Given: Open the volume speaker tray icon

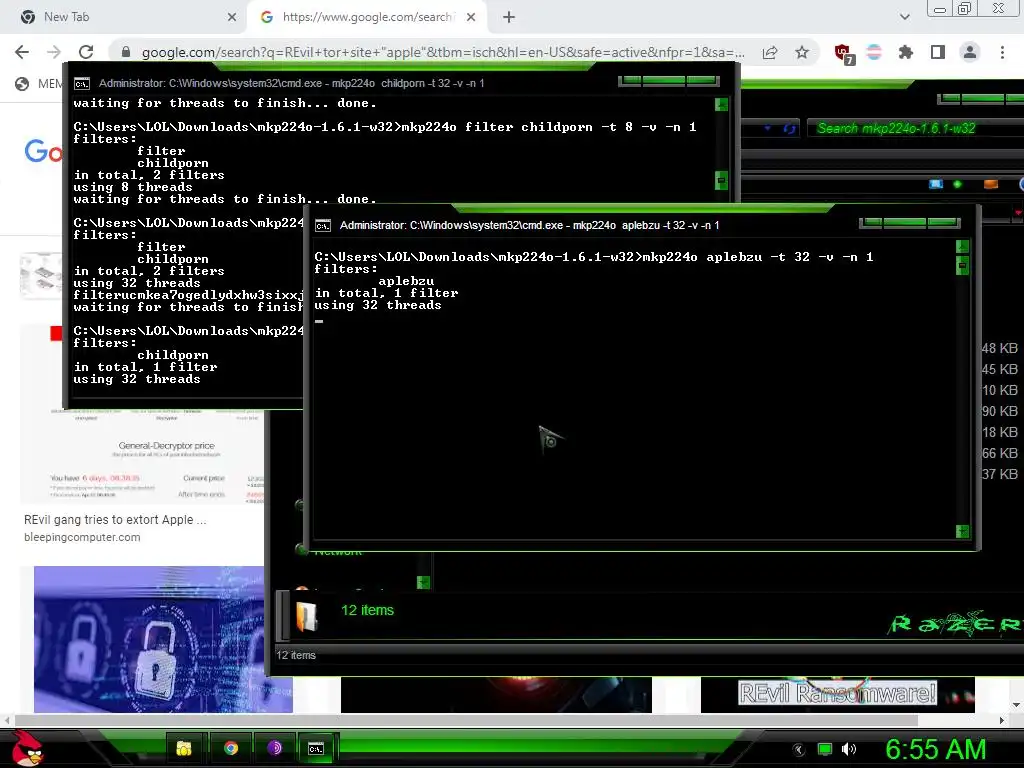Looking at the screenshot, I should click(x=849, y=749).
